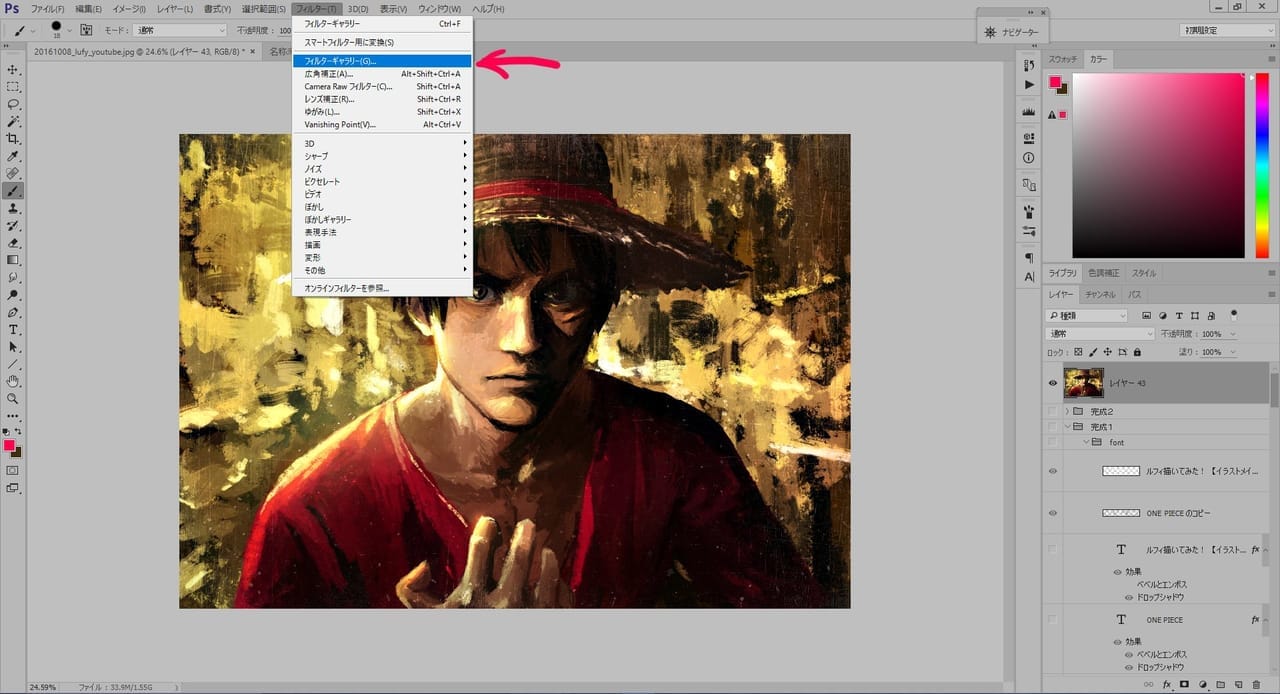Click the レイヤー 43 layer thumbnail
1280x694 pixels.
1083,383
